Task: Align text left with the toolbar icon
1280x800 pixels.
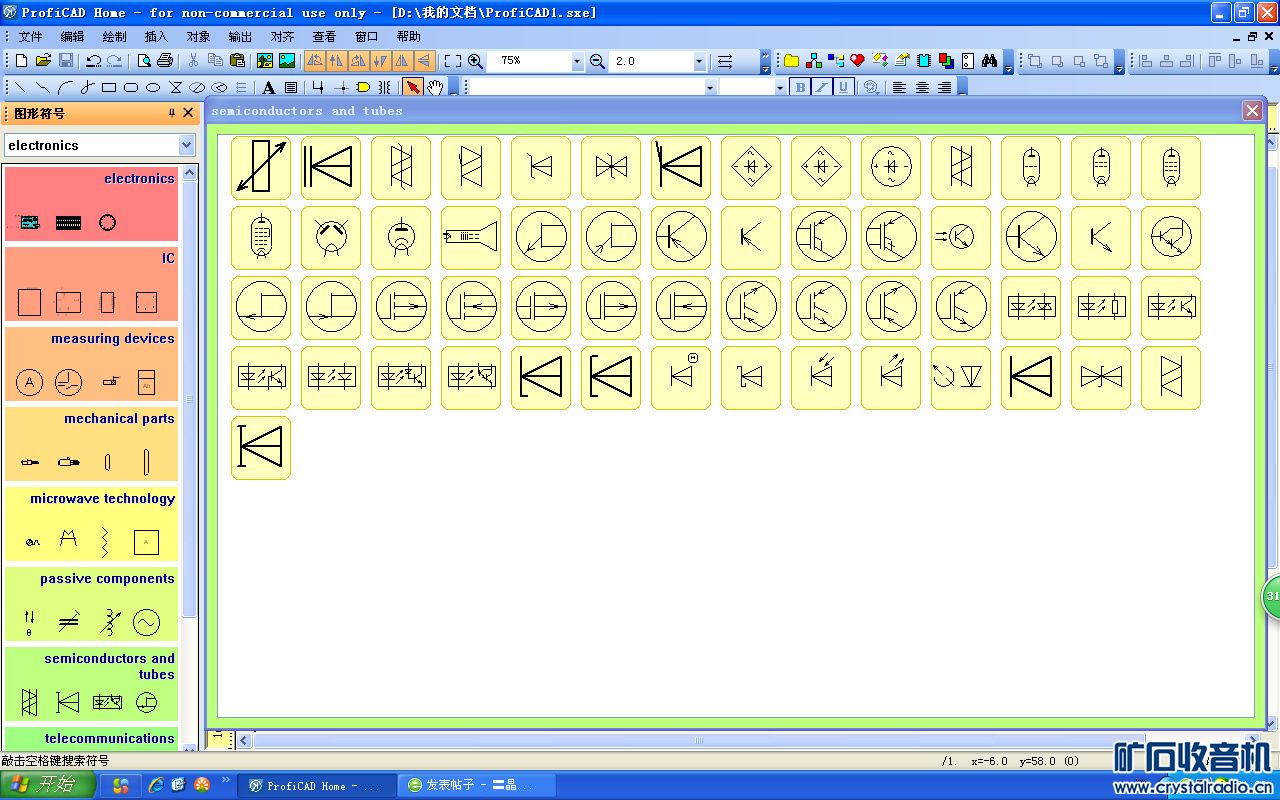Action: tap(899, 87)
